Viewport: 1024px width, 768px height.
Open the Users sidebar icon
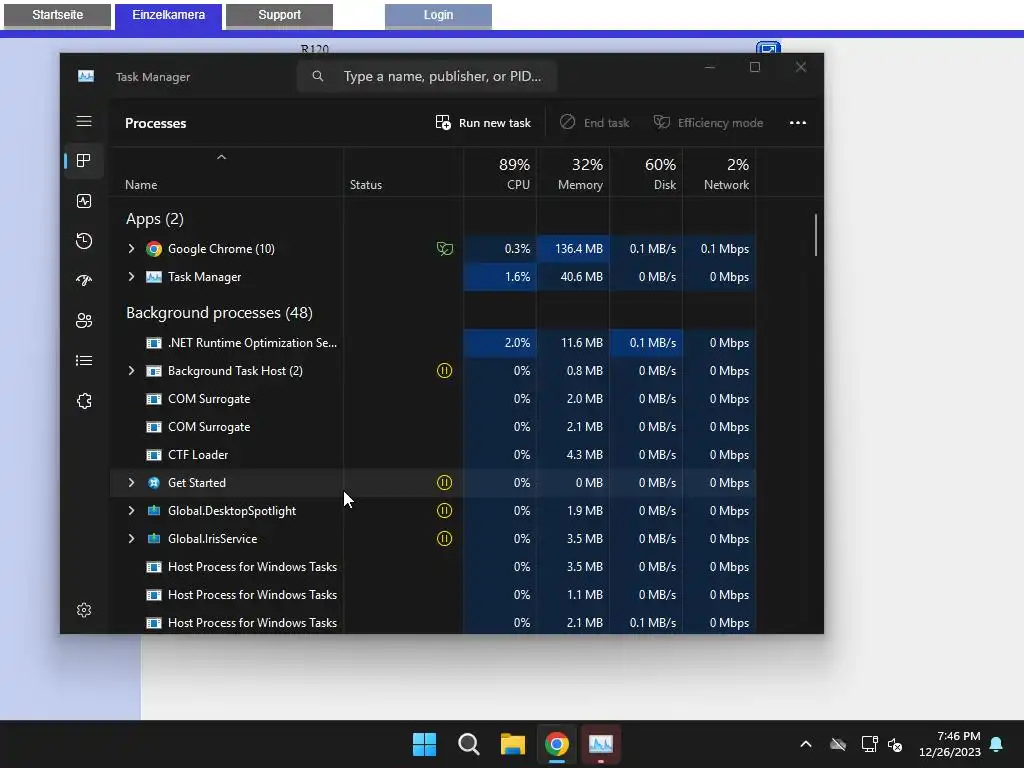84,321
